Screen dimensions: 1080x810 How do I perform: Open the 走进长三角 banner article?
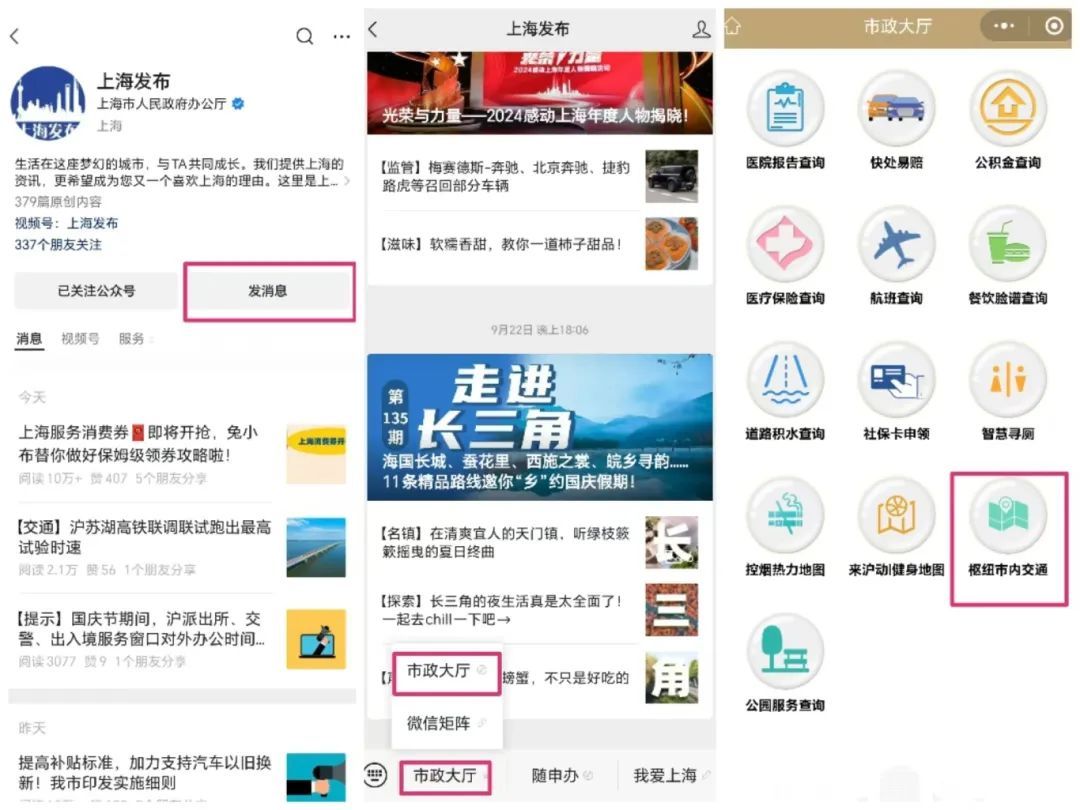(x=540, y=427)
